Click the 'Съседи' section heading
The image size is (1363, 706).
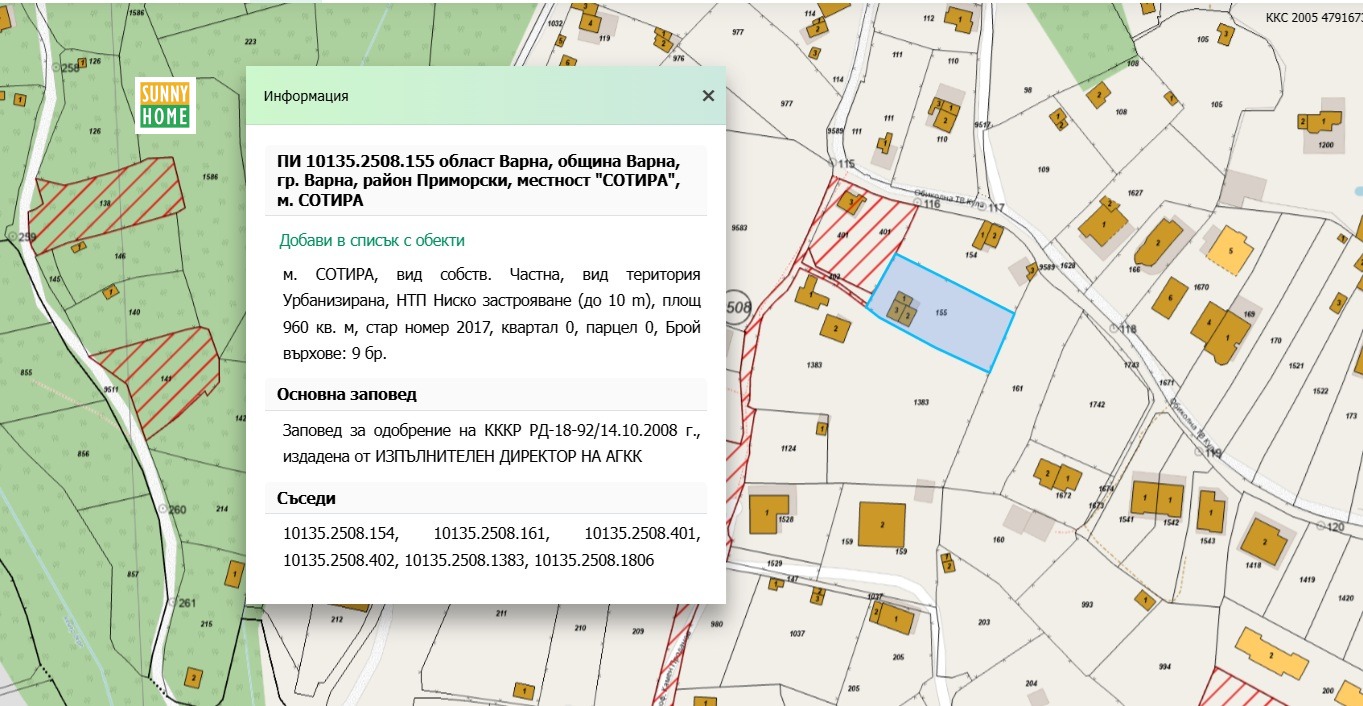click(307, 498)
